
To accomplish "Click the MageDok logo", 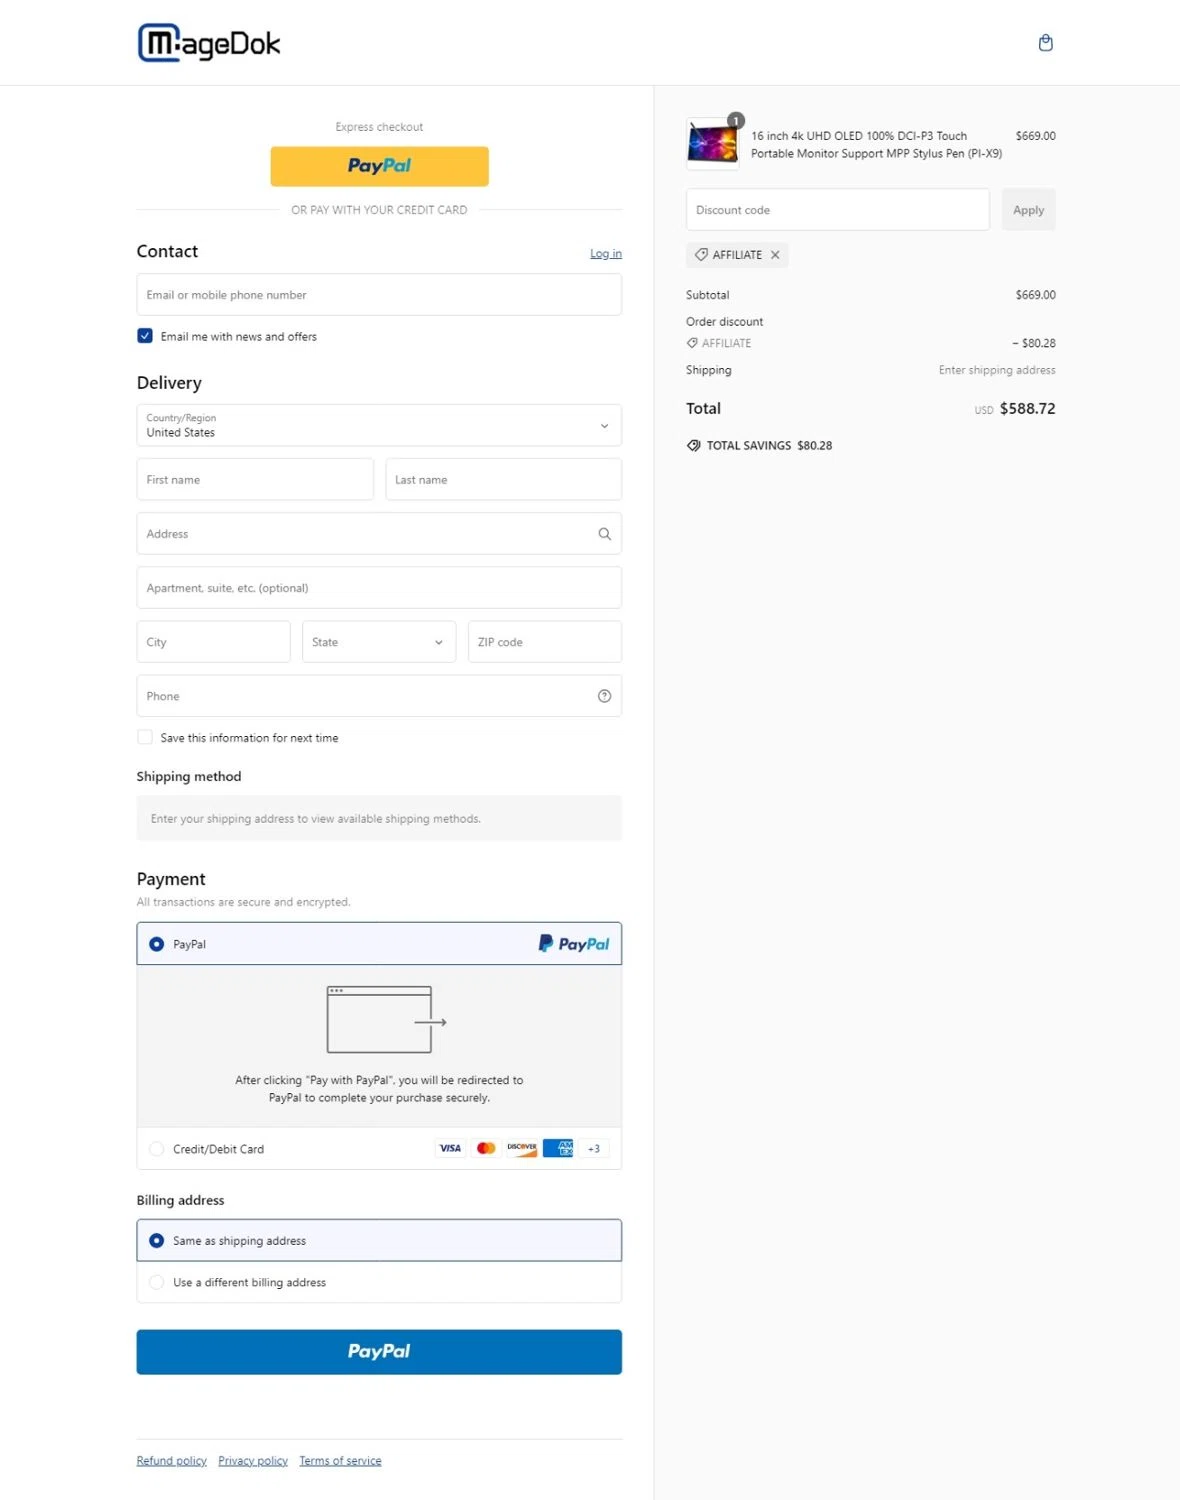I will [209, 43].
